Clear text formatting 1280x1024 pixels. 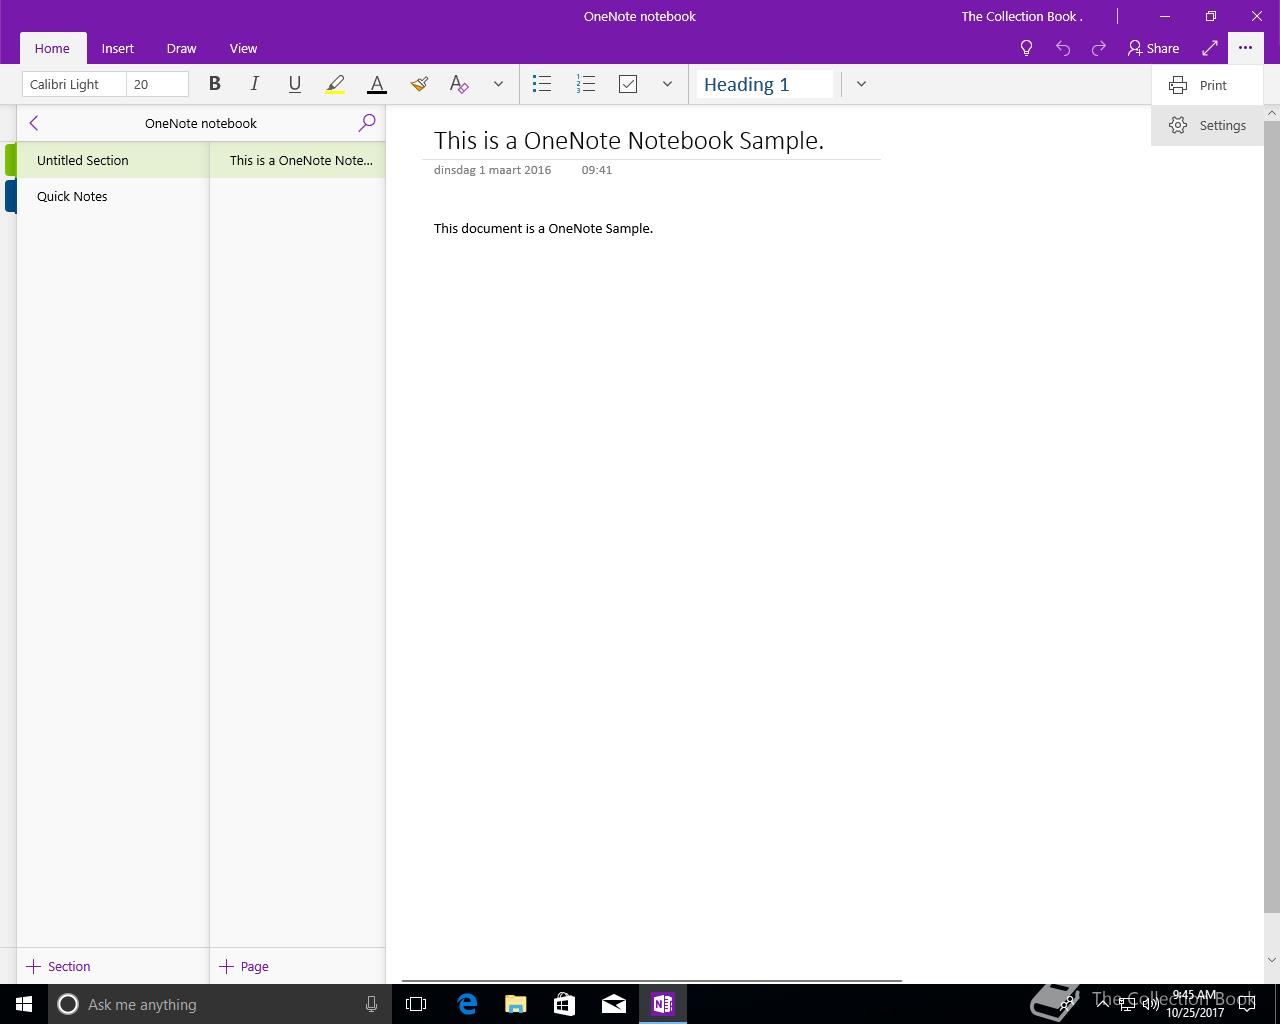point(459,84)
